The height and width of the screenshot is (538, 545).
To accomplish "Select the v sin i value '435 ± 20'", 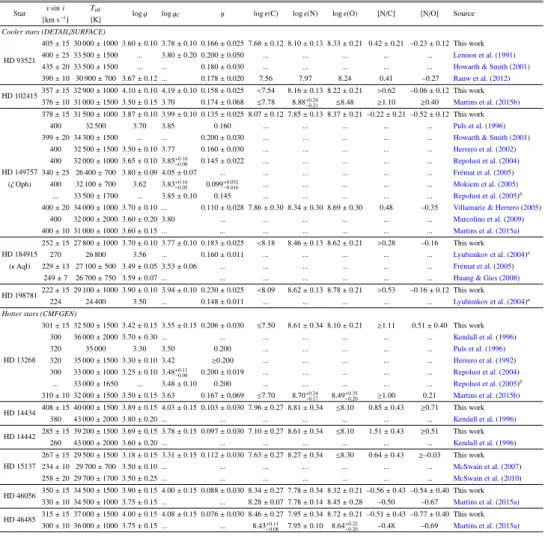I will coord(56,67).
